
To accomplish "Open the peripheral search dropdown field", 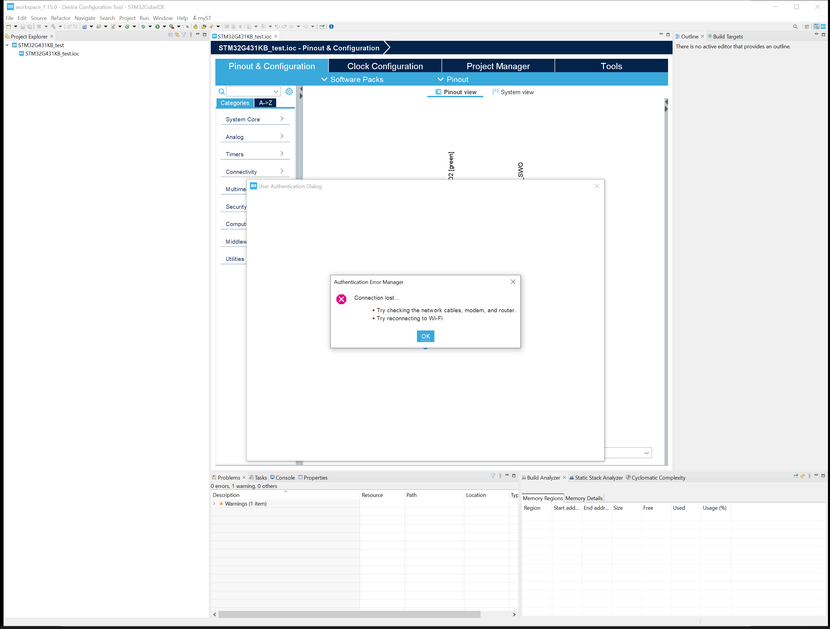I will point(253,92).
